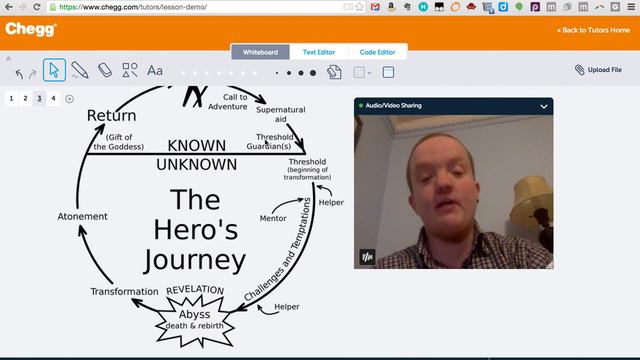Choose the largest stroke size dot
640x360 pixels.
[x=313, y=73]
